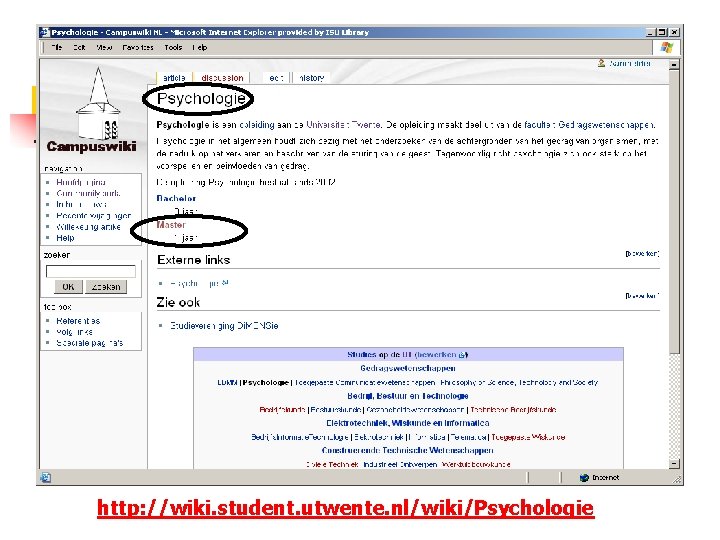This screenshot has width=720, height=540.
Task: Click the status bar page icon
Action: 45,478
